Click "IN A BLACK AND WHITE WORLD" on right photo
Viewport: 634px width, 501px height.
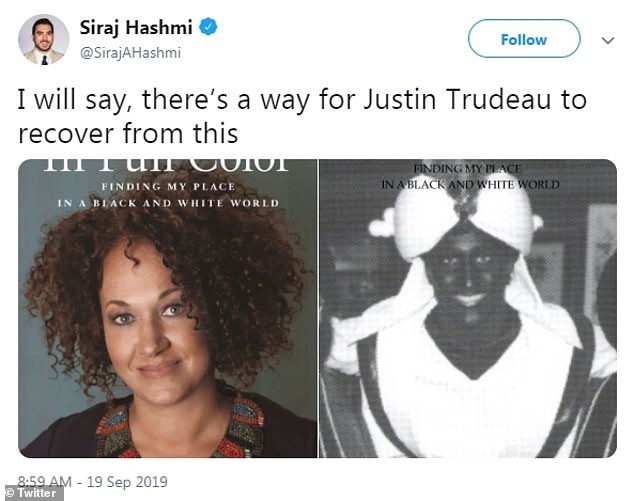(x=471, y=184)
